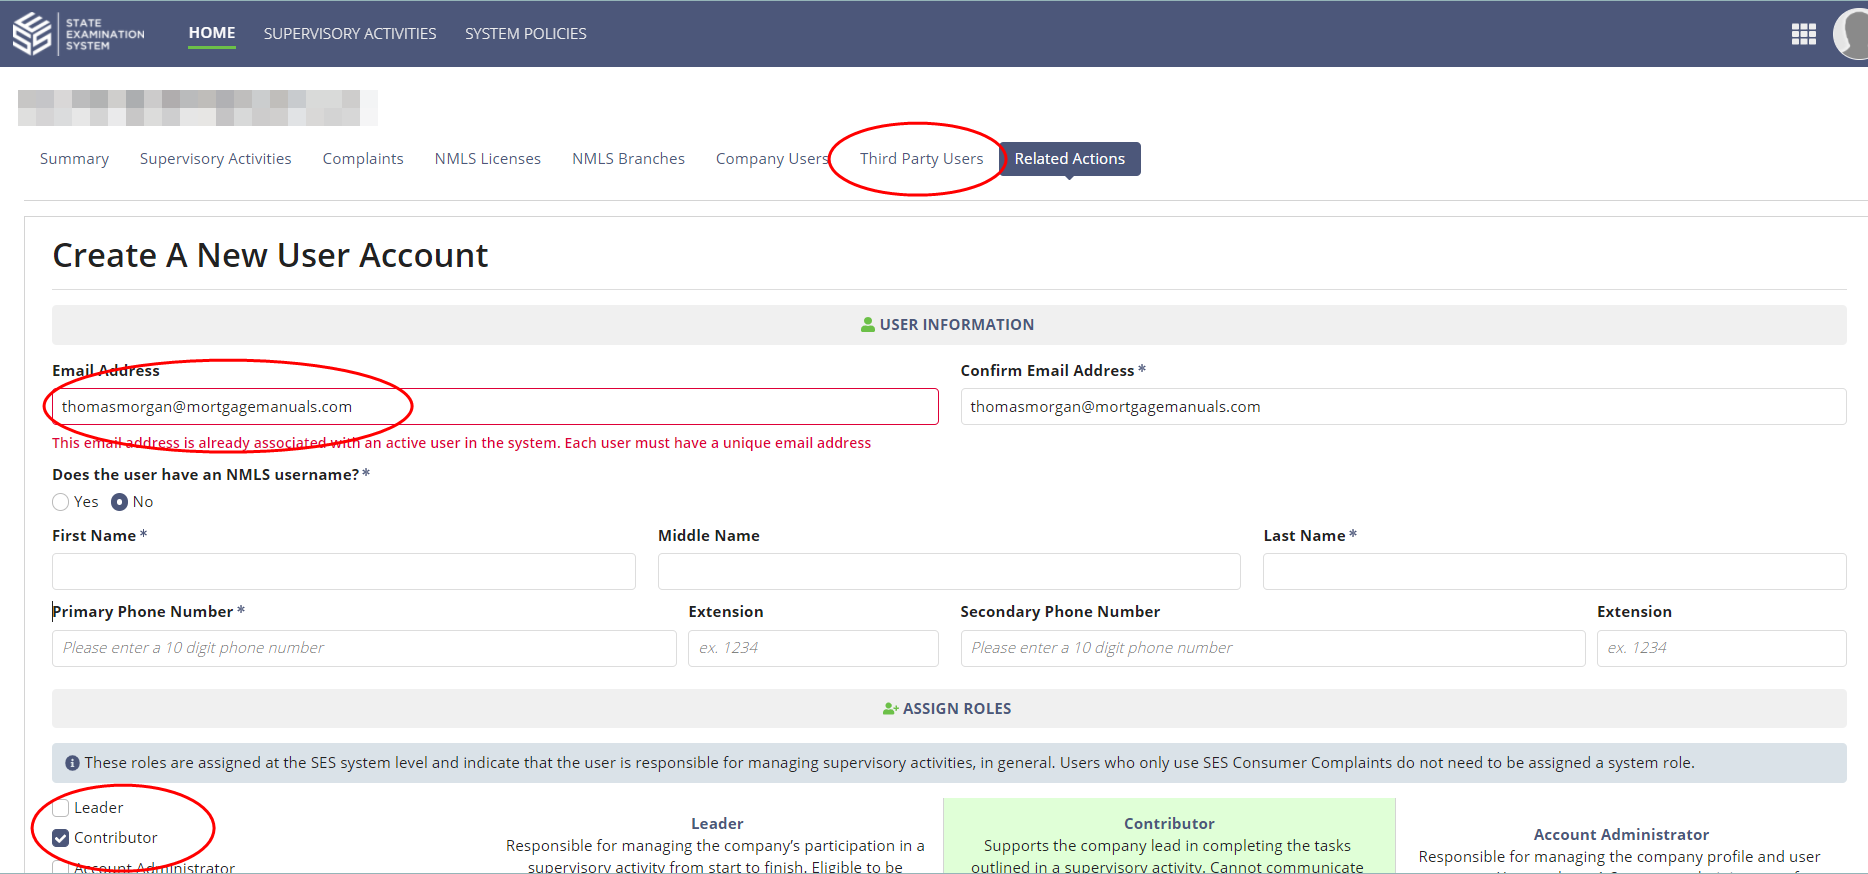The height and width of the screenshot is (874, 1868).
Task: Click the Primary Phone Number field
Action: 364,648
